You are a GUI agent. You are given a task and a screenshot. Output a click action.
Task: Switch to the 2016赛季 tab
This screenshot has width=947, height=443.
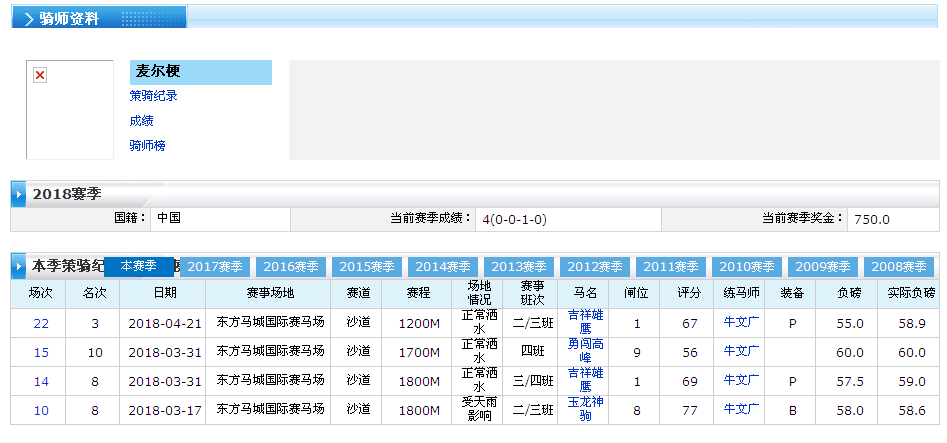(291, 267)
